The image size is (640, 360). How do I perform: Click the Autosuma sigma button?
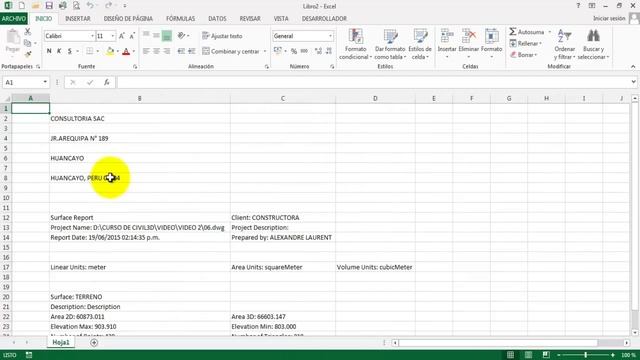pyautogui.click(x=527, y=32)
